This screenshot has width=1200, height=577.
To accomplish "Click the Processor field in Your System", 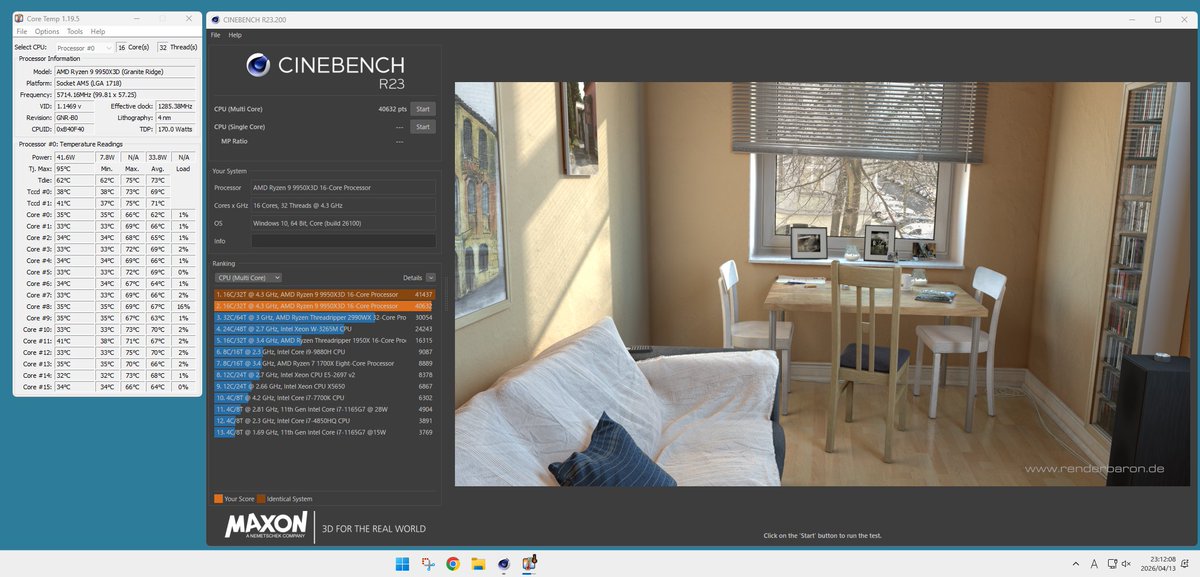I will pyautogui.click(x=343, y=187).
